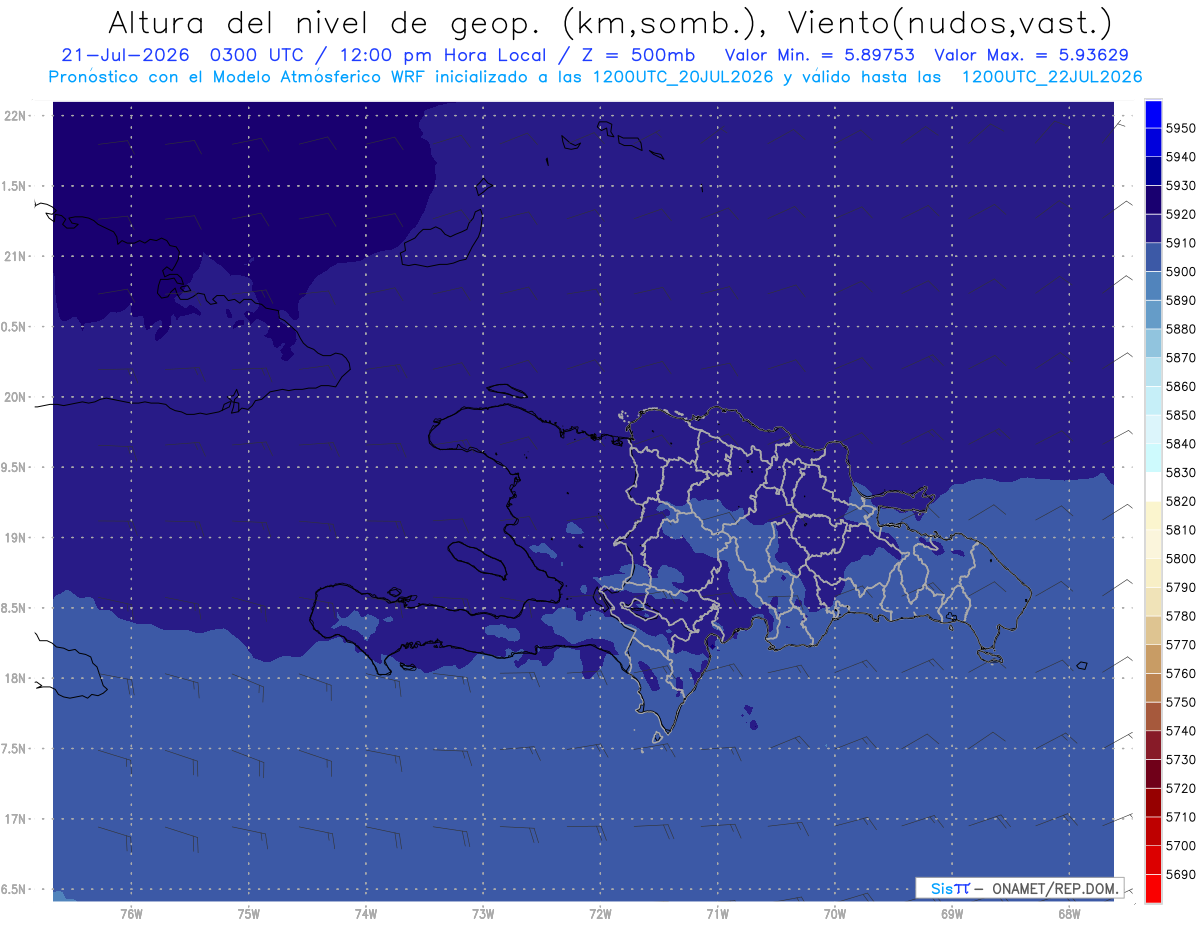The height and width of the screenshot is (927, 1200).
Task: Click the '1200UTC_20JUL2026' initialization time
Action: pyautogui.click(x=683, y=77)
